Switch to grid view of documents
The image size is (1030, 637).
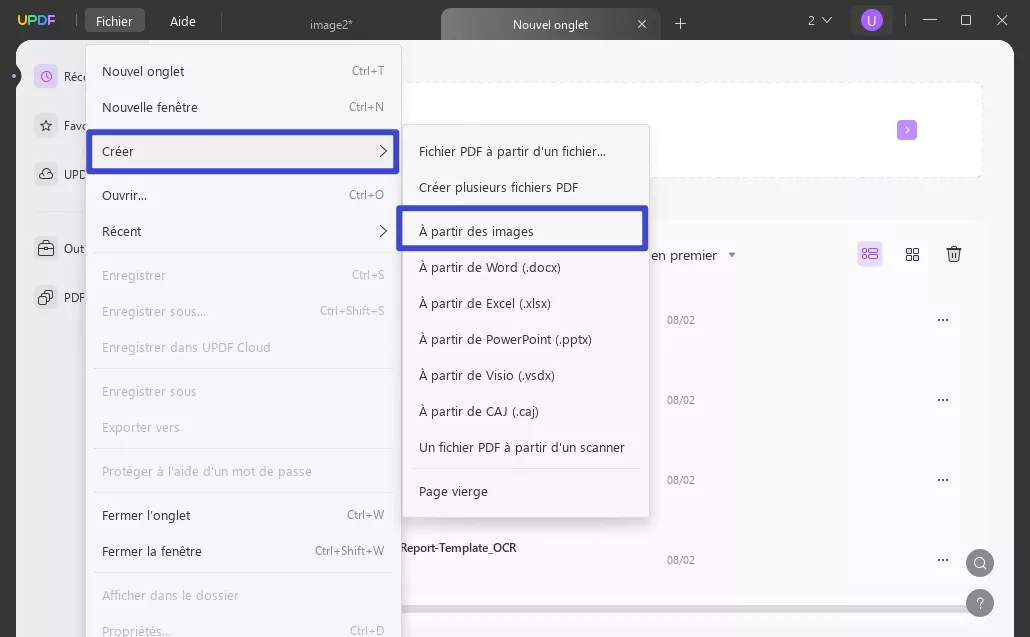(x=912, y=254)
